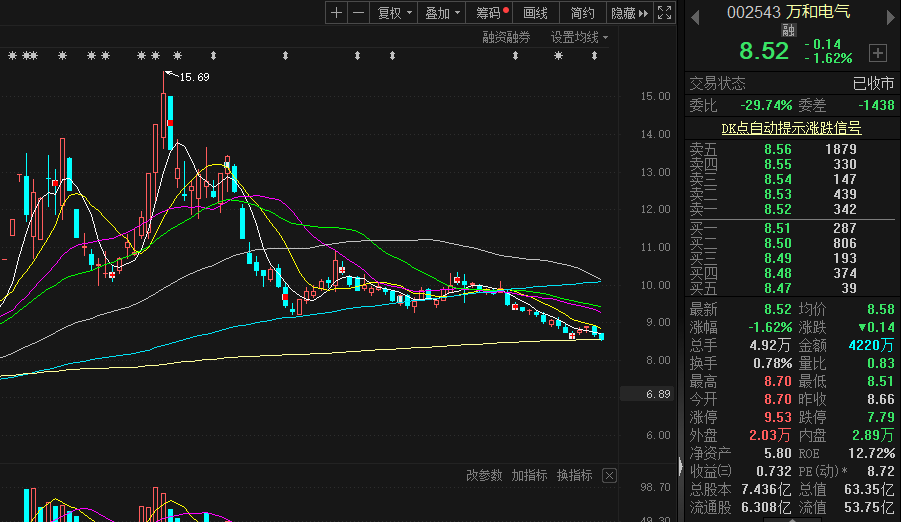Click the zoom-in plus button in chart toolbar
901x522 pixels.
click(x=336, y=13)
